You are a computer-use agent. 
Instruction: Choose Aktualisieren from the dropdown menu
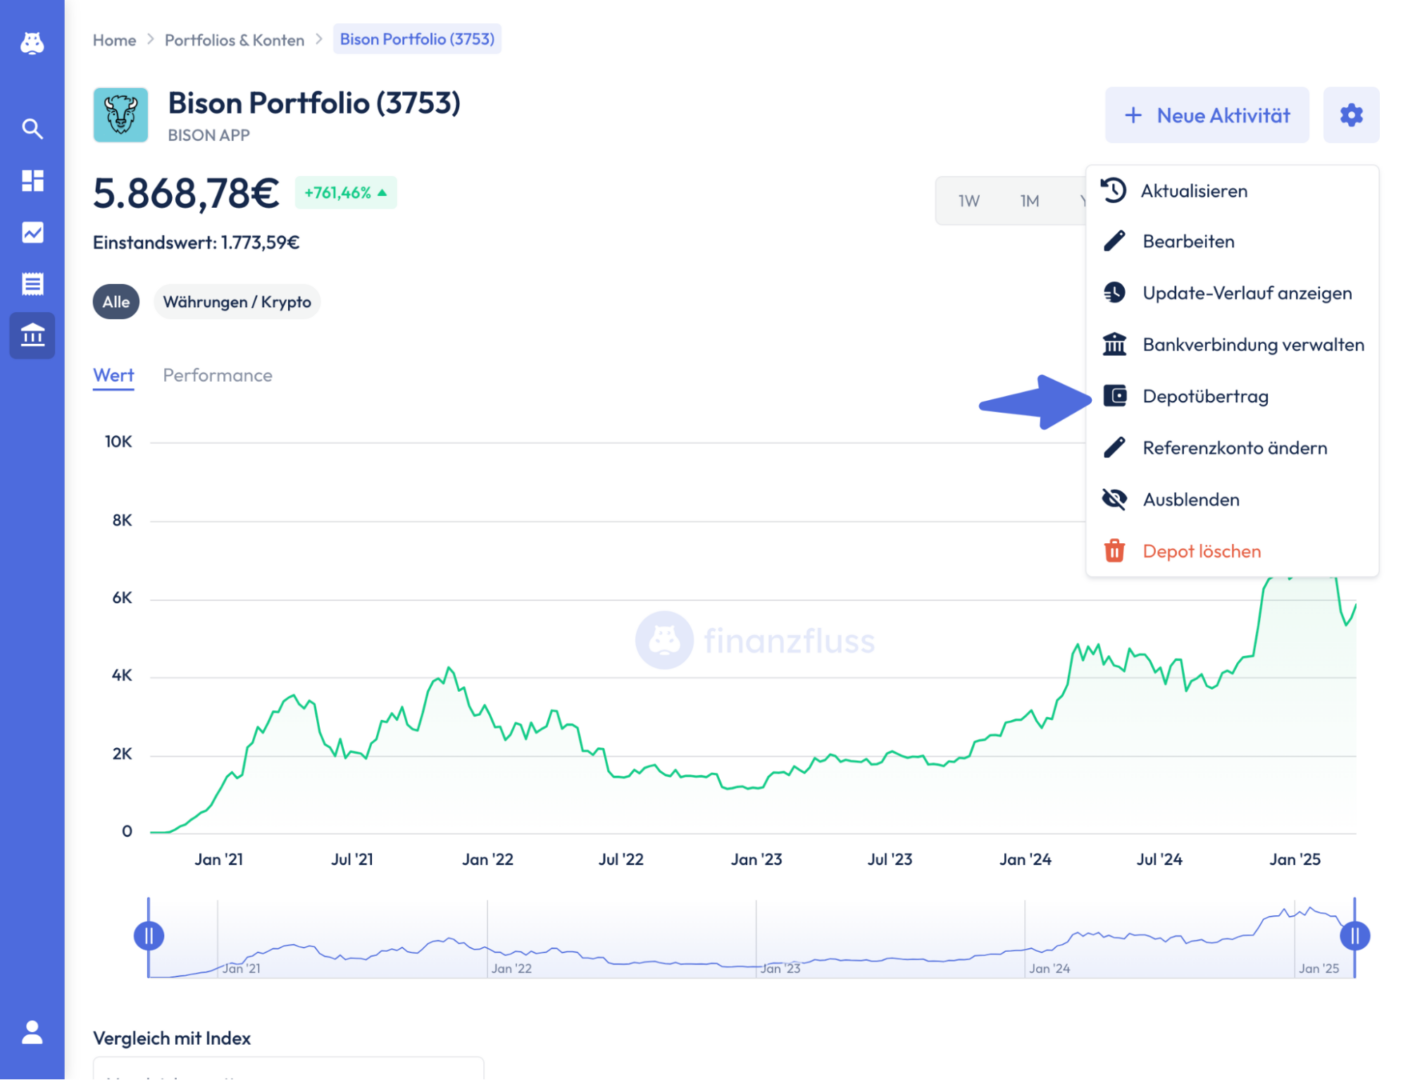[1232, 191]
